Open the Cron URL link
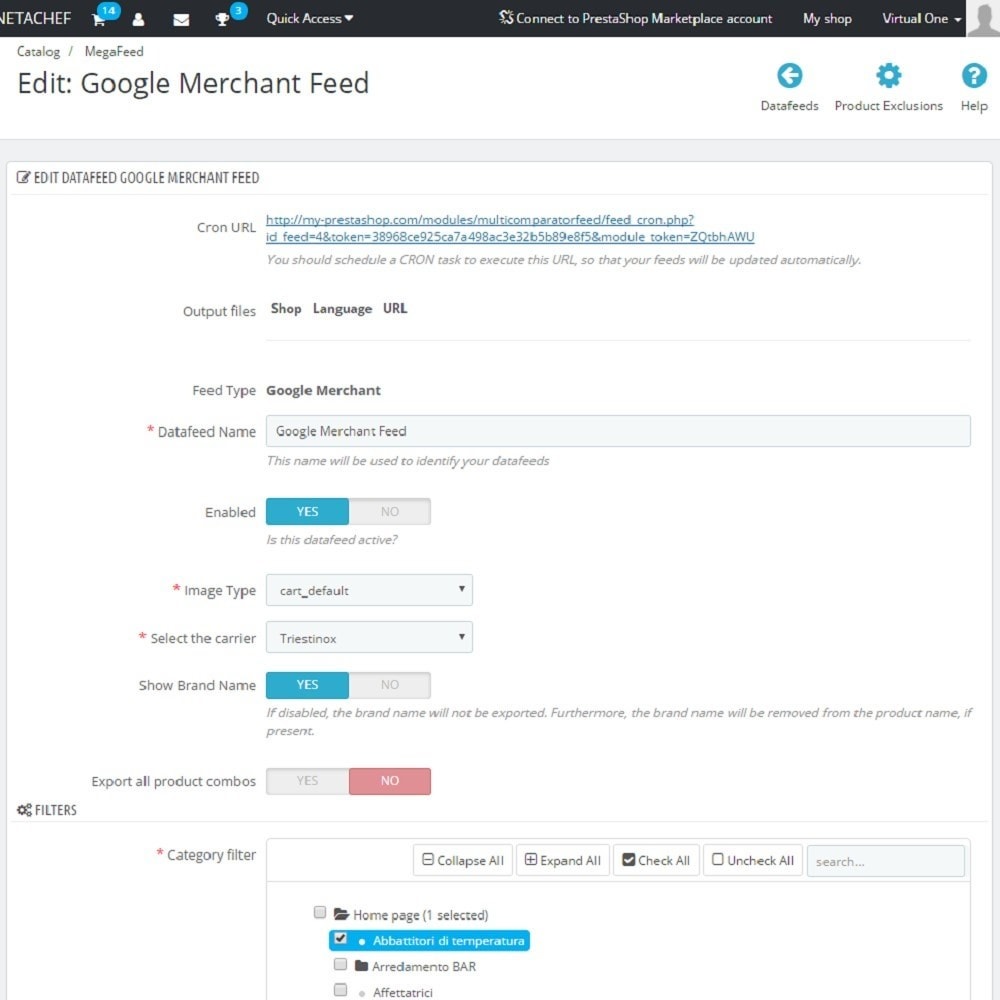Screen dimensions: 1000x1000 [510, 228]
